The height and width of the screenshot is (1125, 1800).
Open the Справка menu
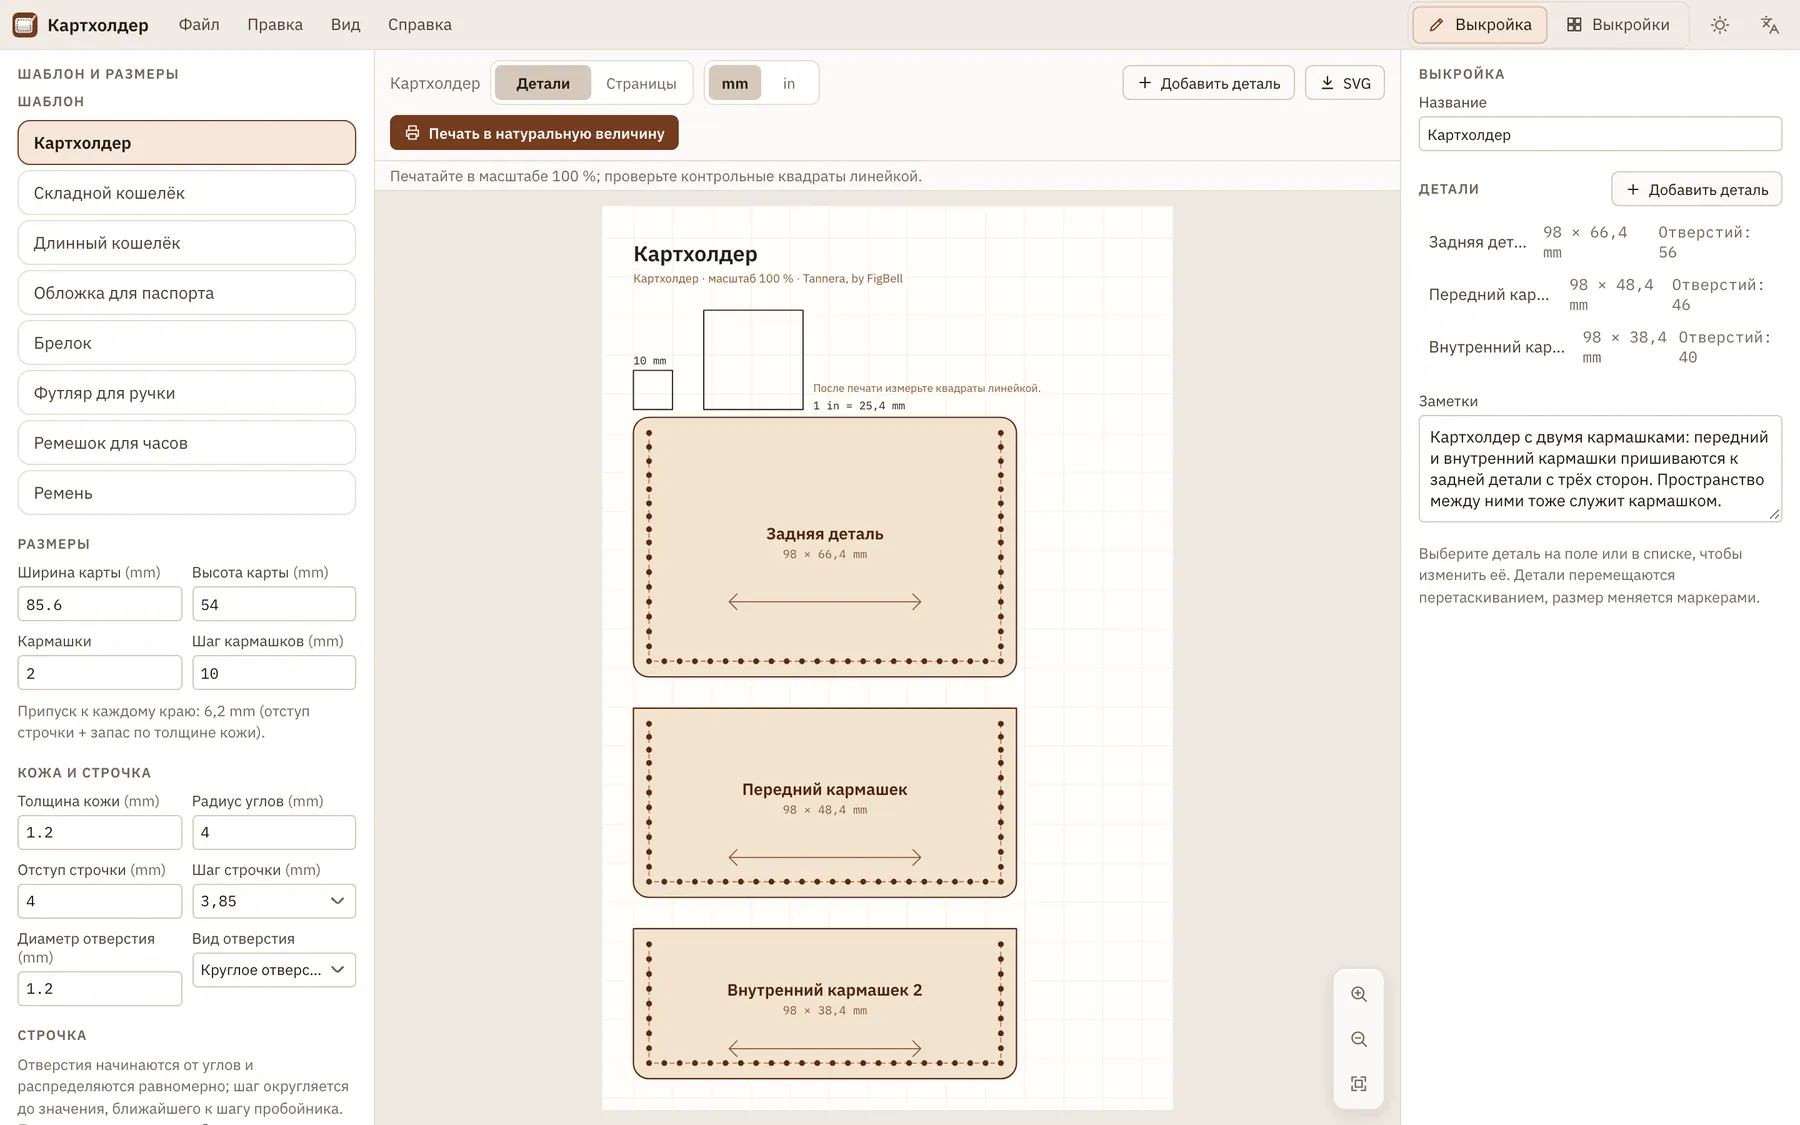coord(420,25)
